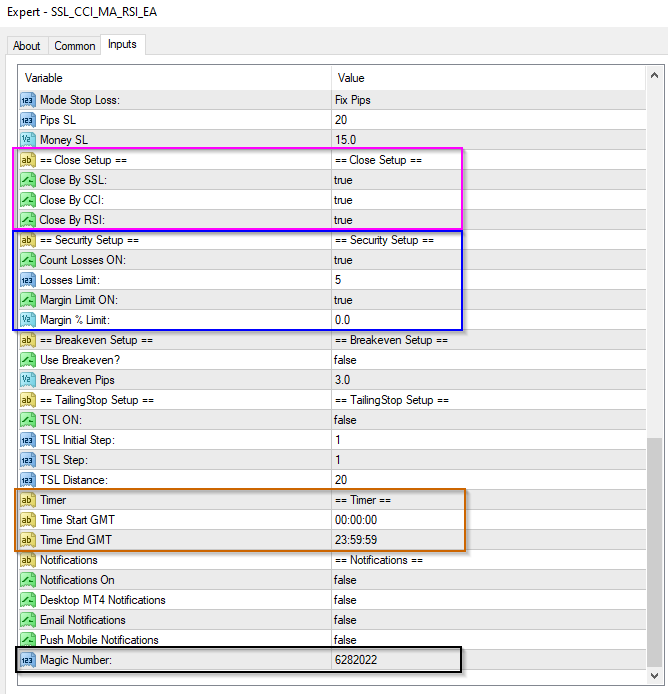Click the Close Setup string icon
Viewport: 668px width, 694px height.
tap(27, 160)
